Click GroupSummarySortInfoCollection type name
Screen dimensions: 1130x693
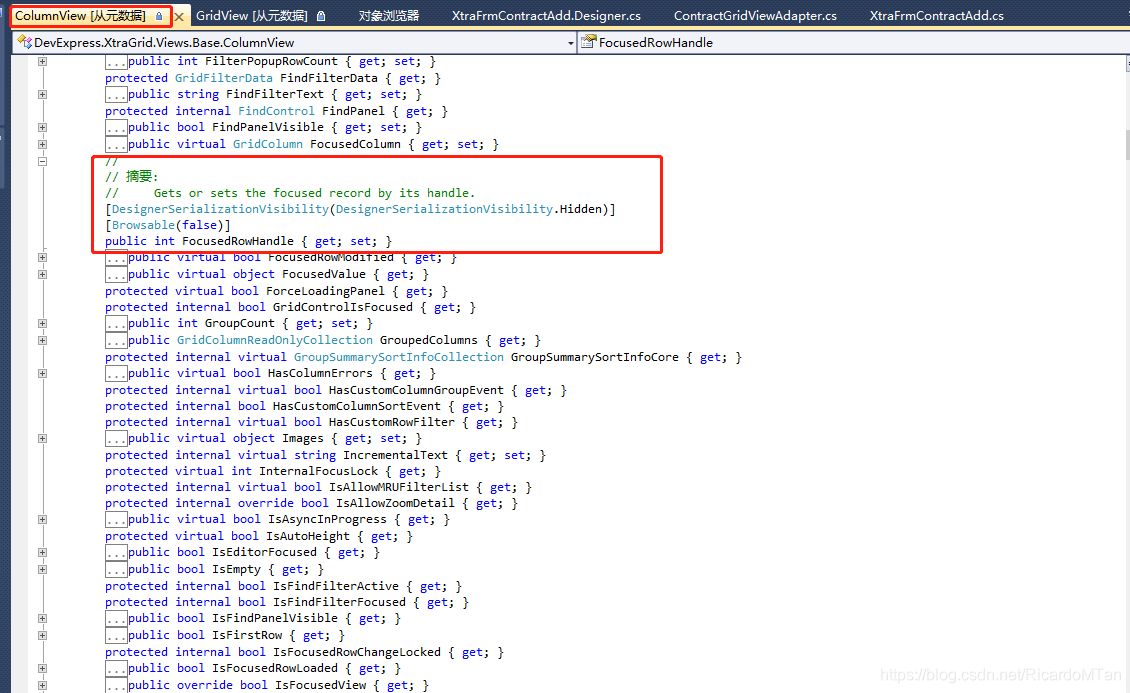pos(399,357)
